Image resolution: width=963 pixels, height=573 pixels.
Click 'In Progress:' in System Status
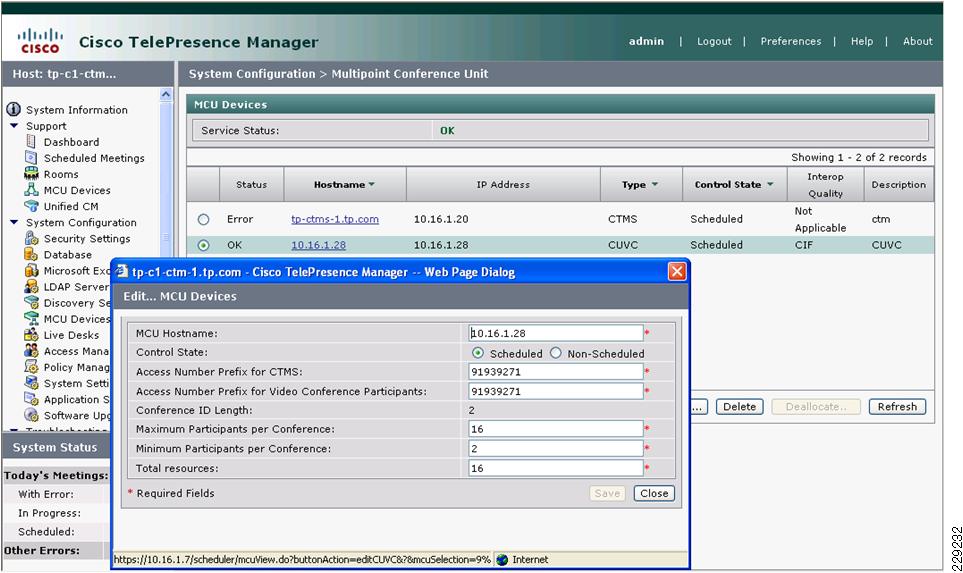(49, 513)
